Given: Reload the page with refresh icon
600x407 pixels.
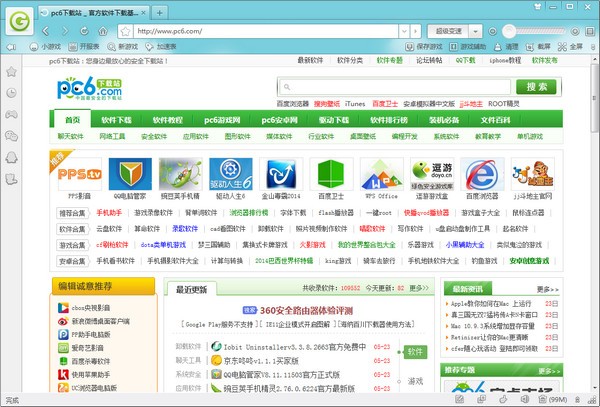Looking at the screenshot, I should click(x=84, y=31).
